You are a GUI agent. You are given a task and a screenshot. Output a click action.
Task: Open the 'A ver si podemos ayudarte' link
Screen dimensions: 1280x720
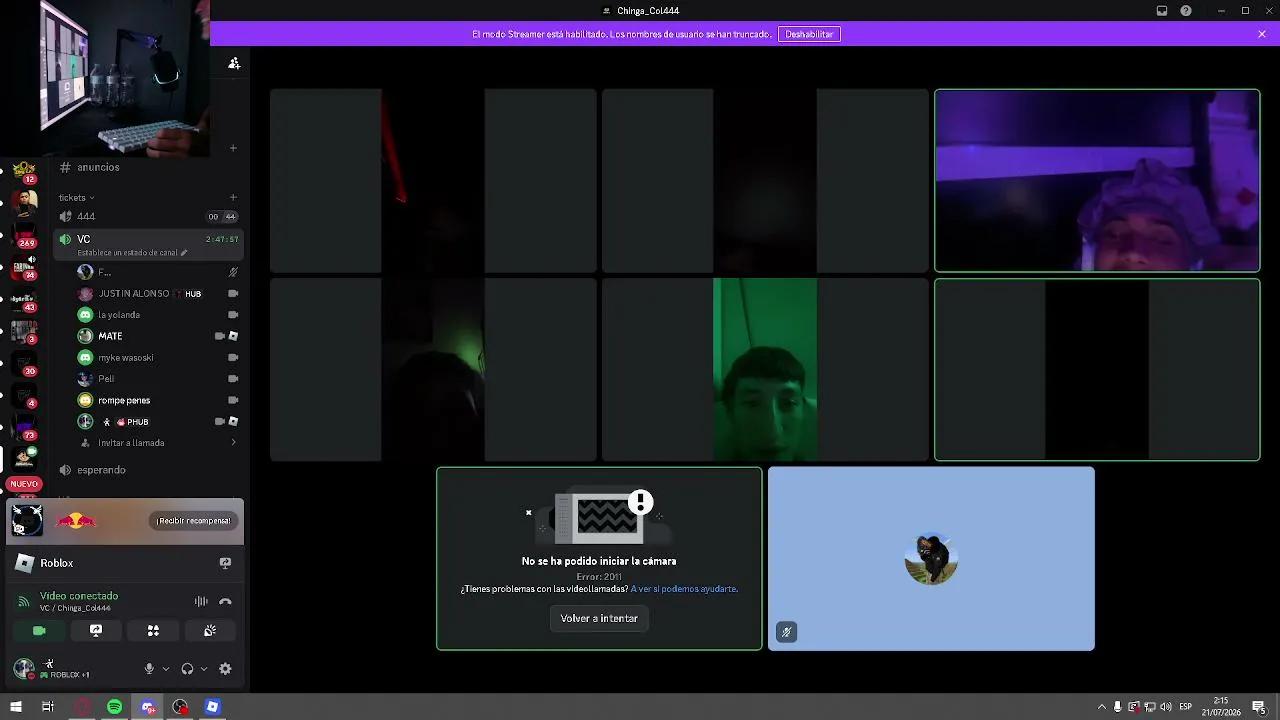point(684,589)
